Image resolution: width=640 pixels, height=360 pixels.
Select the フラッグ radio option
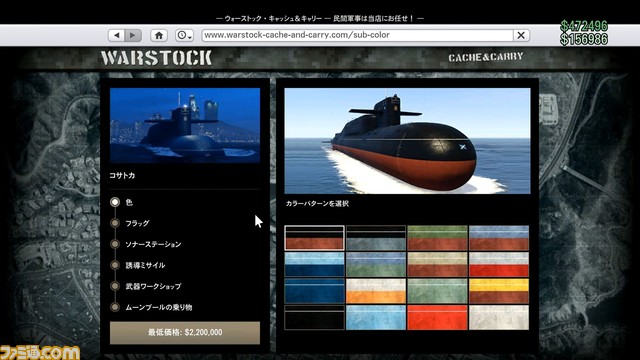point(115,223)
